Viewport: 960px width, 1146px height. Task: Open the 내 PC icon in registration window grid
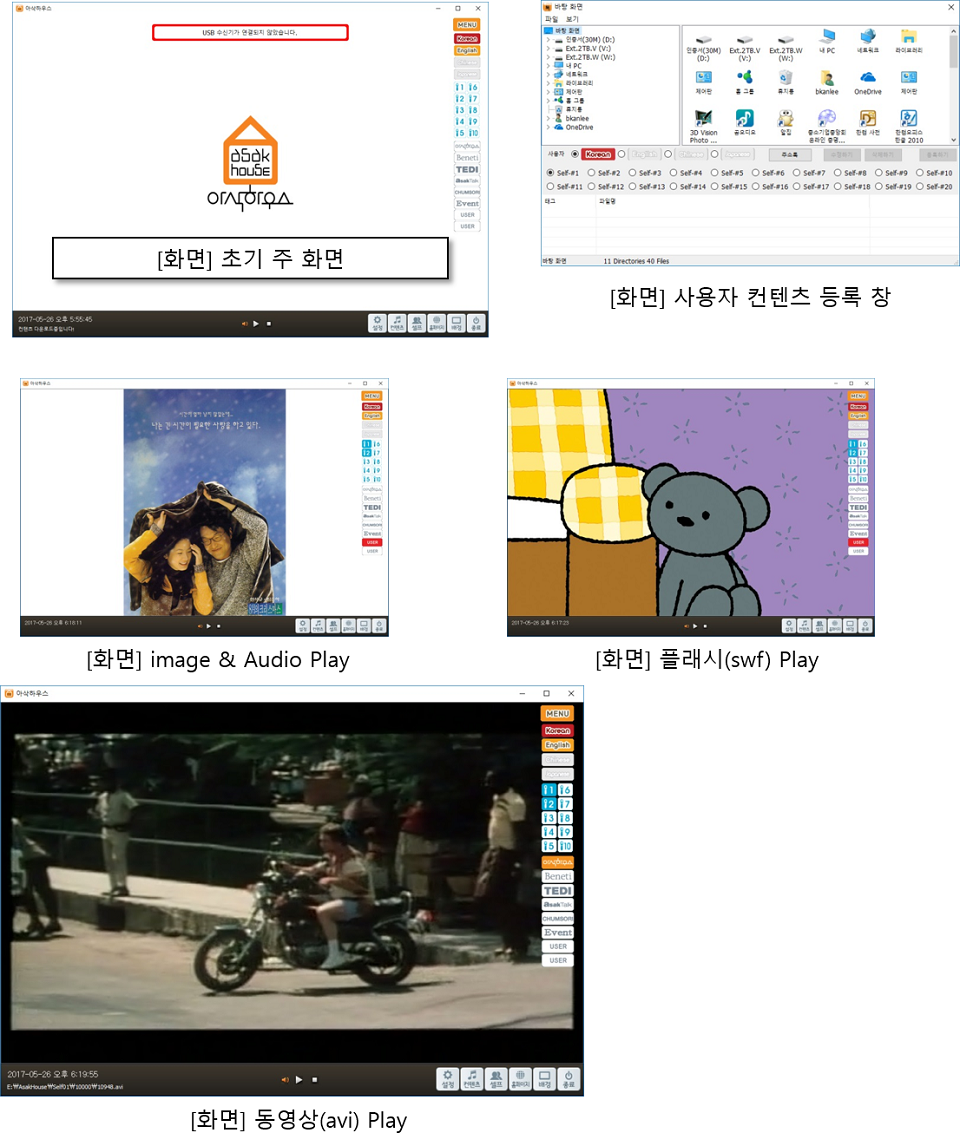[x=827, y=41]
